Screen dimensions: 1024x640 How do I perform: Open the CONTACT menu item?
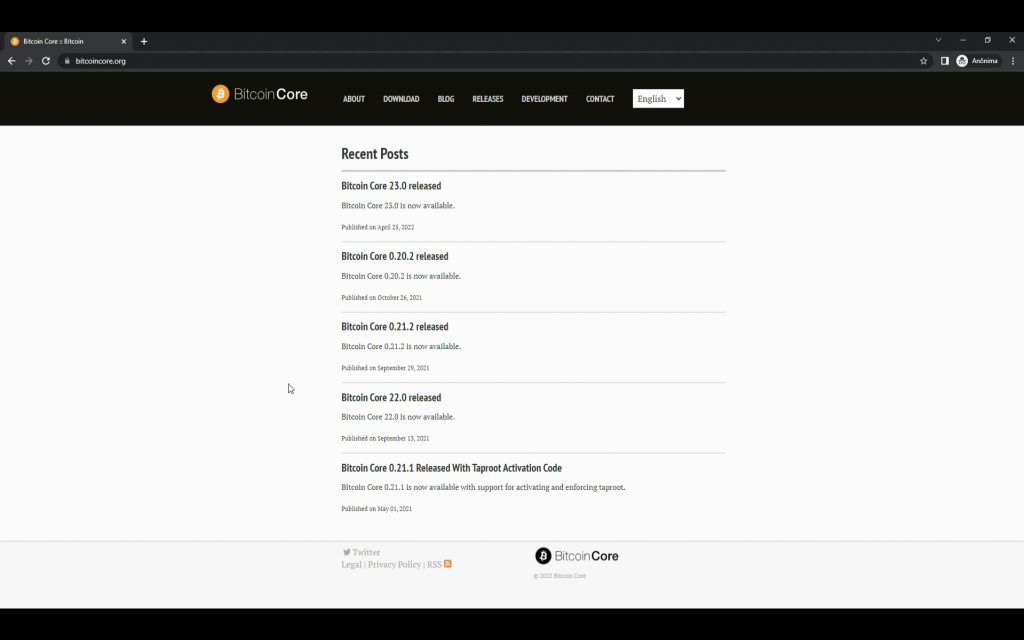pyautogui.click(x=600, y=99)
